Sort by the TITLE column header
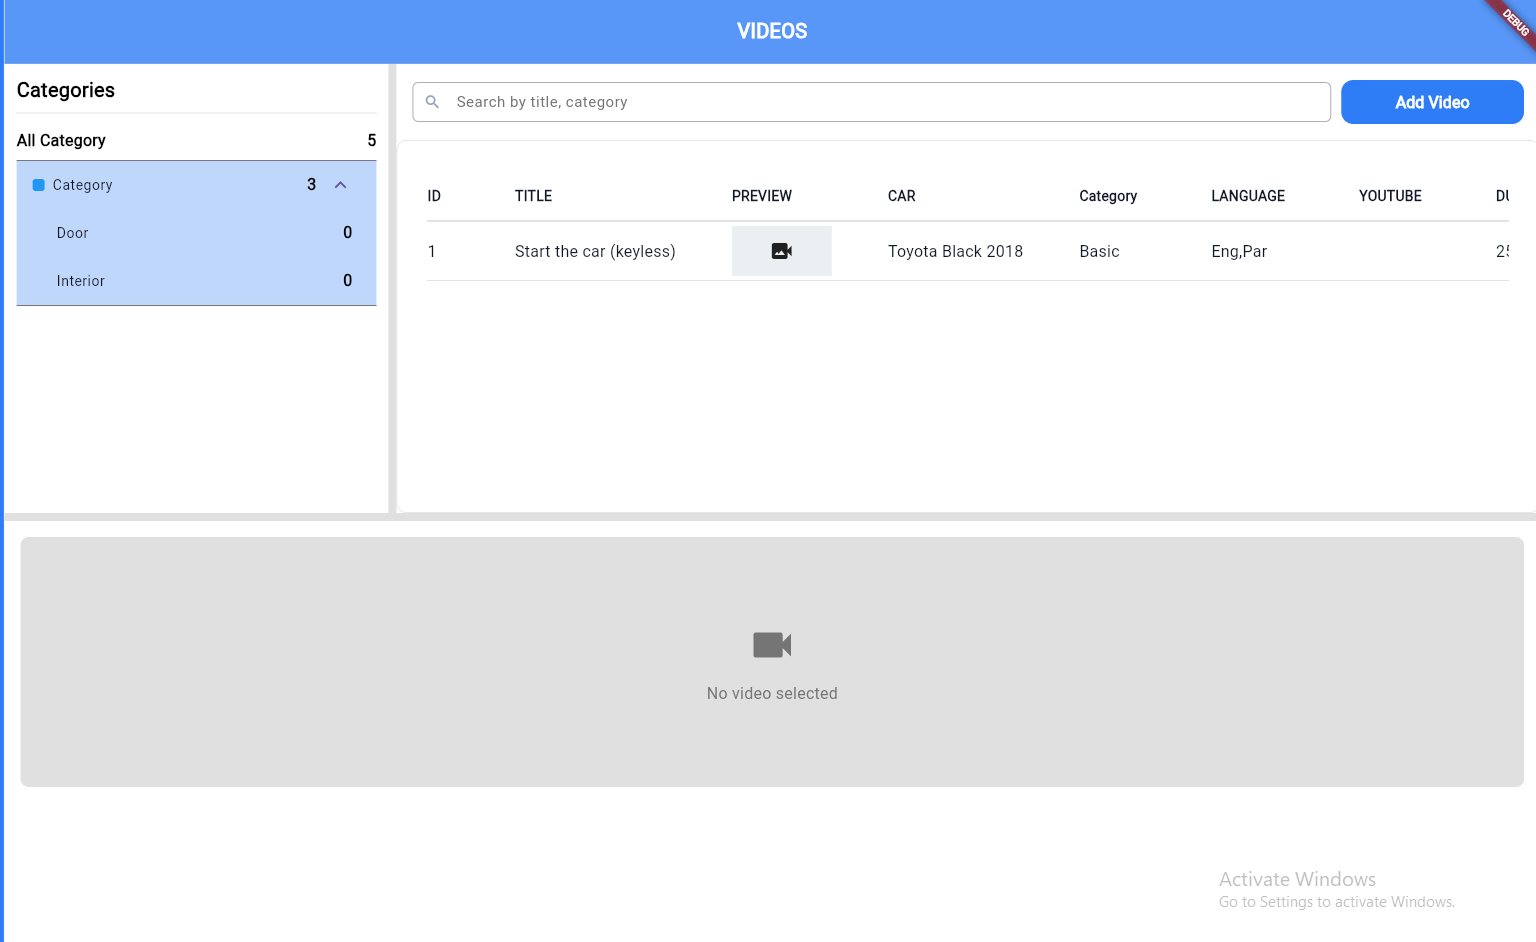Image resolution: width=1536 pixels, height=942 pixels. 533,196
